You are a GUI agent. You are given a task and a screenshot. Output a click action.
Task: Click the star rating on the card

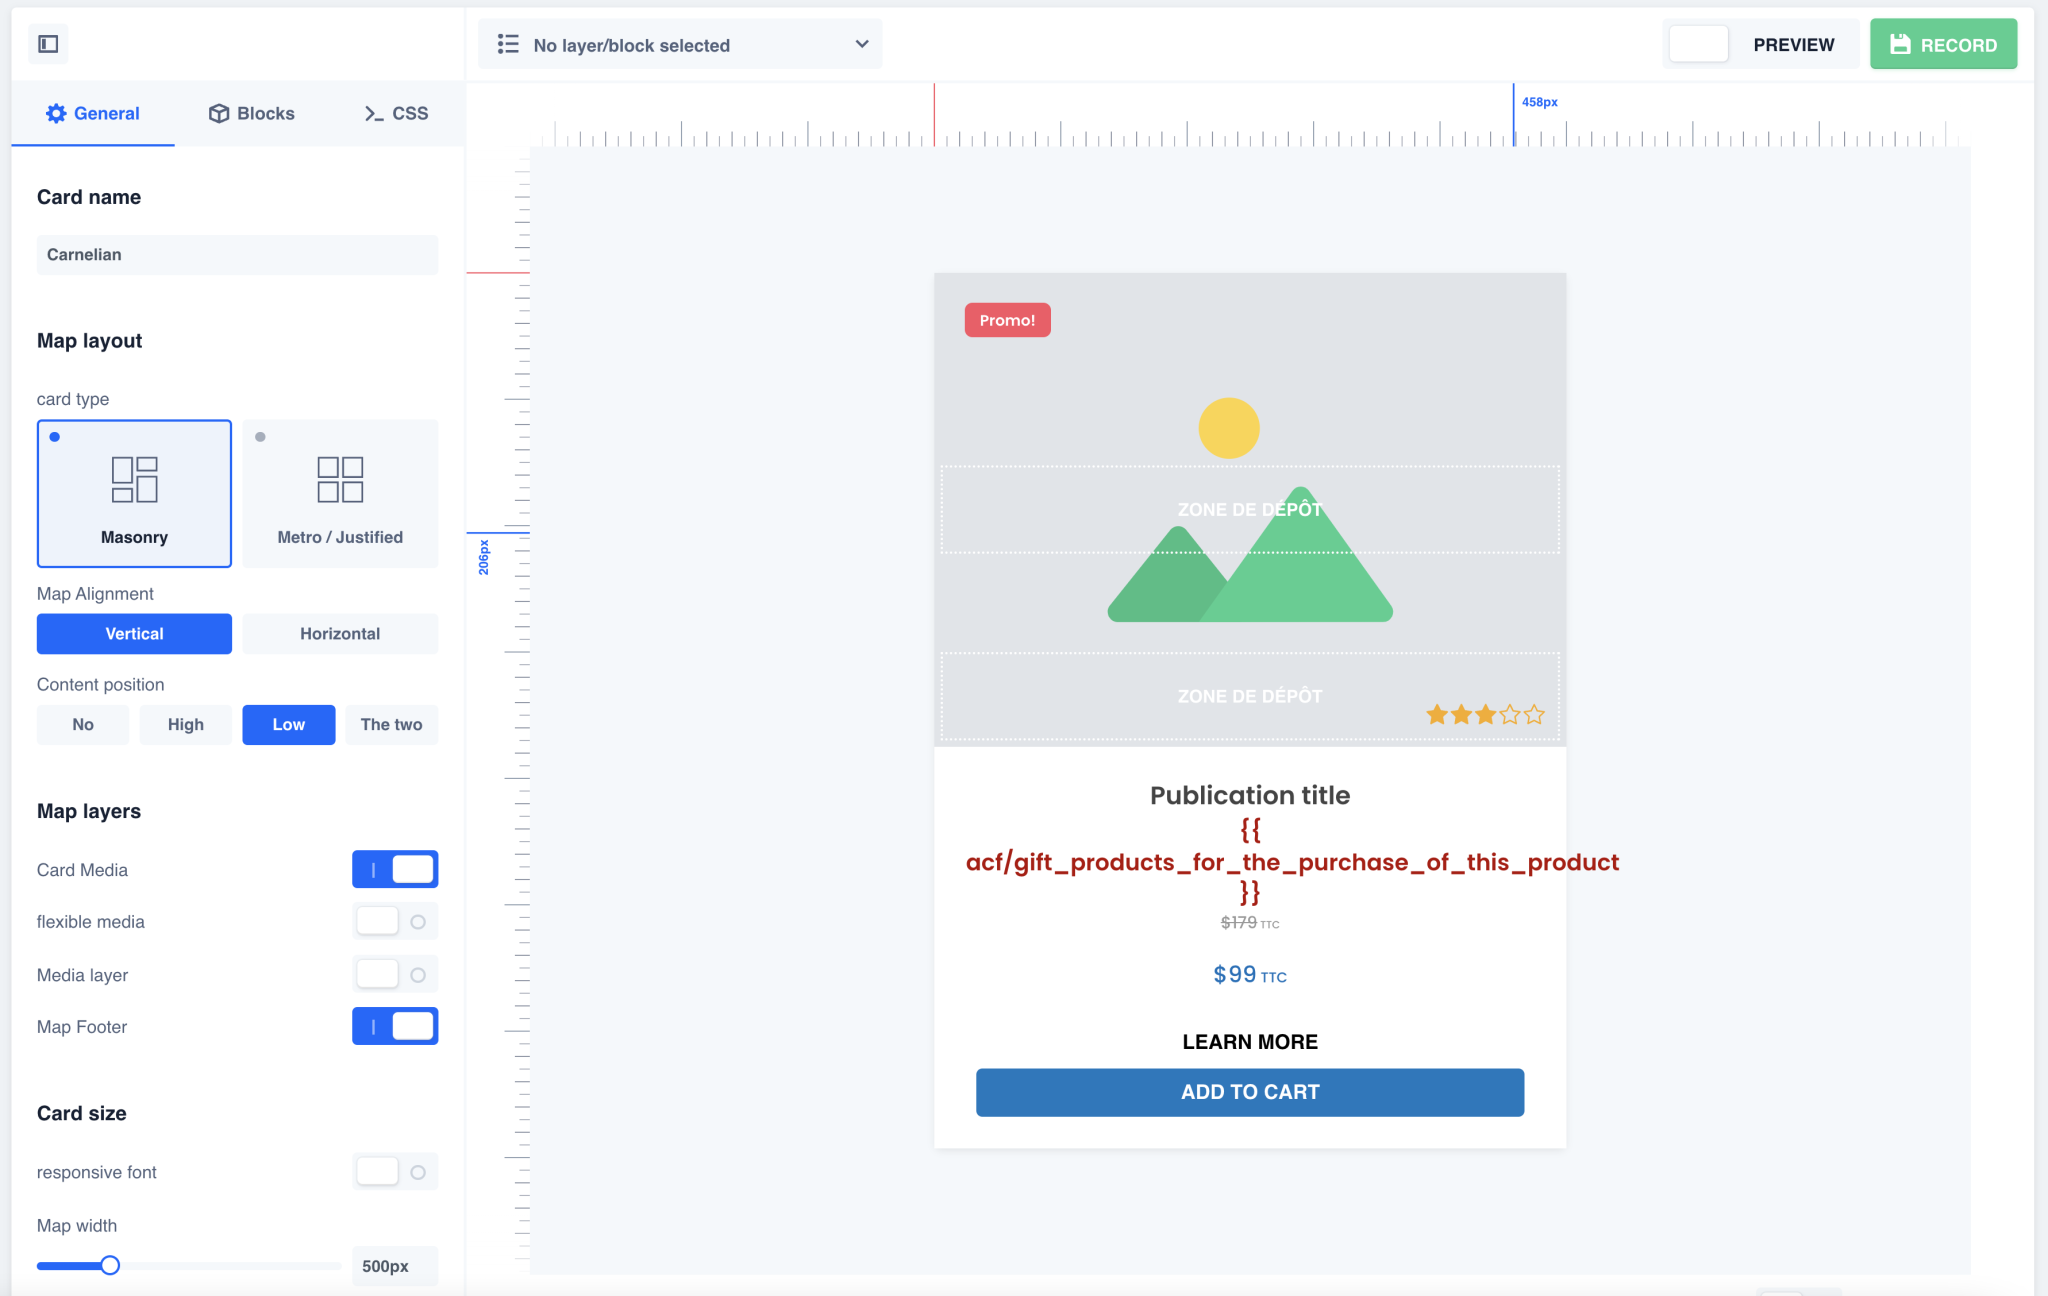coord(1485,714)
